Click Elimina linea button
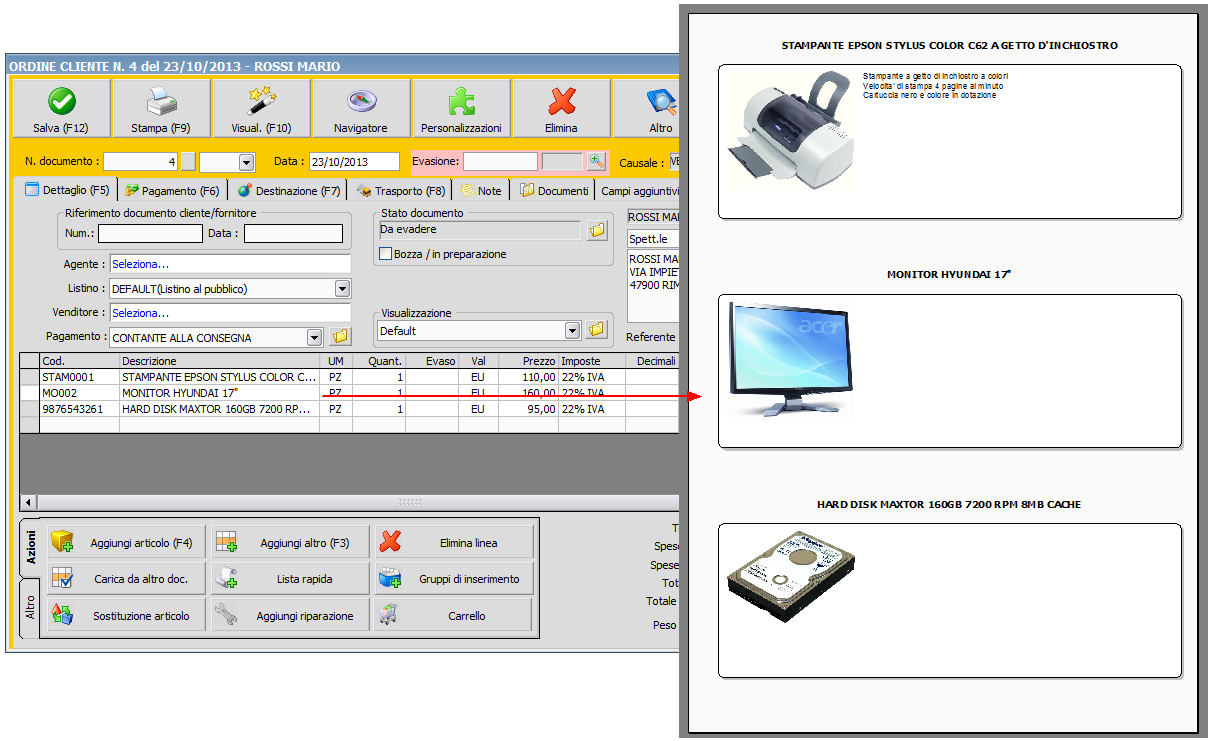This screenshot has width=1211, height=741. pos(454,543)
